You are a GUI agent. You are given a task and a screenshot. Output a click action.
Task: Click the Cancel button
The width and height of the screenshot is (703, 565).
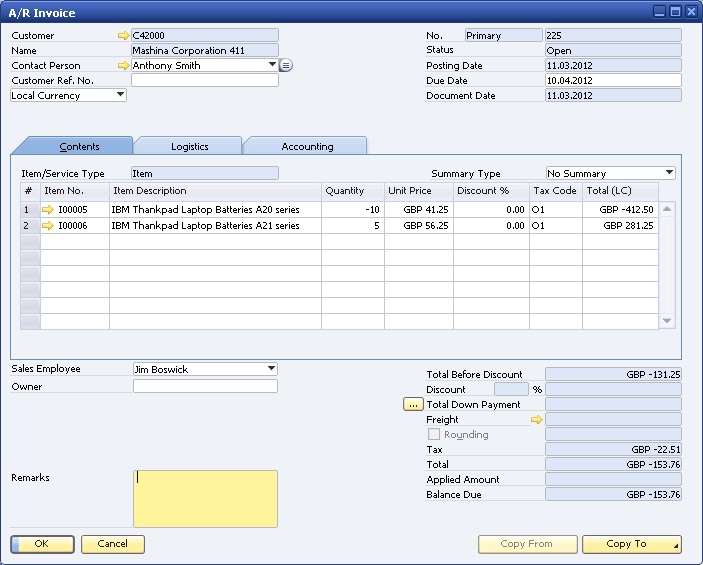click(x=113, y=544)
